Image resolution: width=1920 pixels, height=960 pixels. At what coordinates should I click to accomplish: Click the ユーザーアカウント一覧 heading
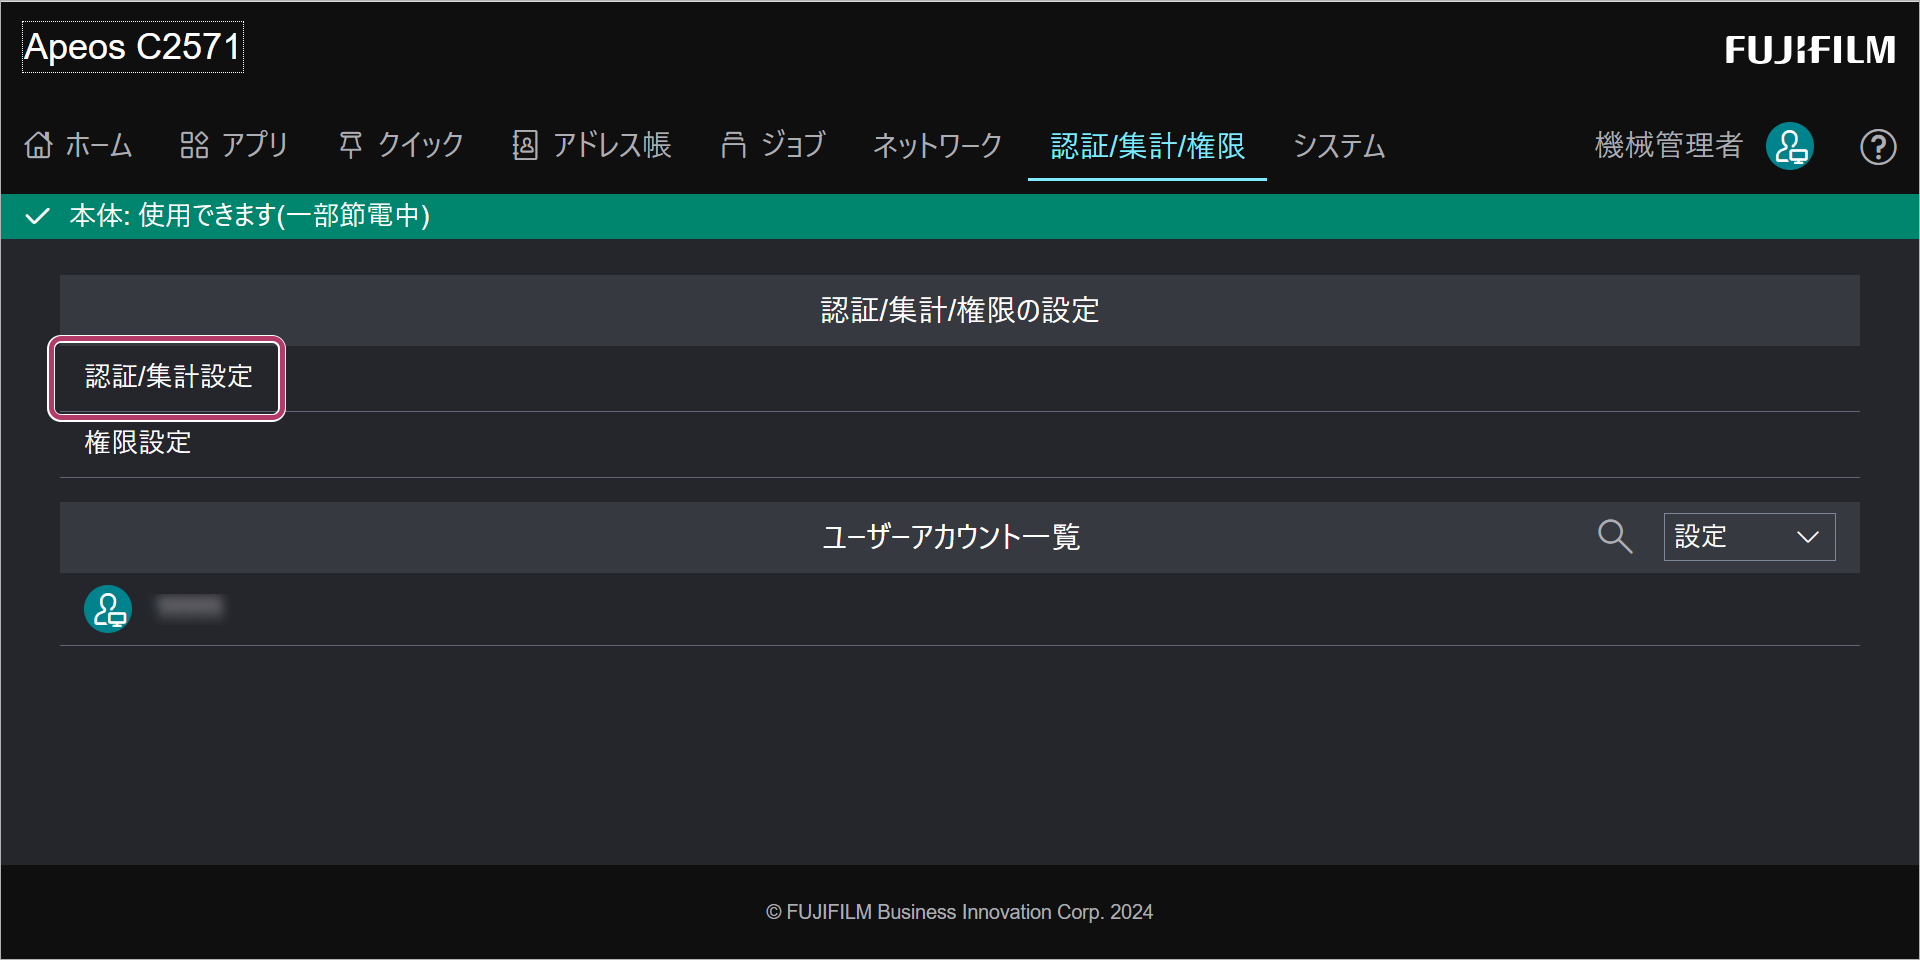pos(951,537)
